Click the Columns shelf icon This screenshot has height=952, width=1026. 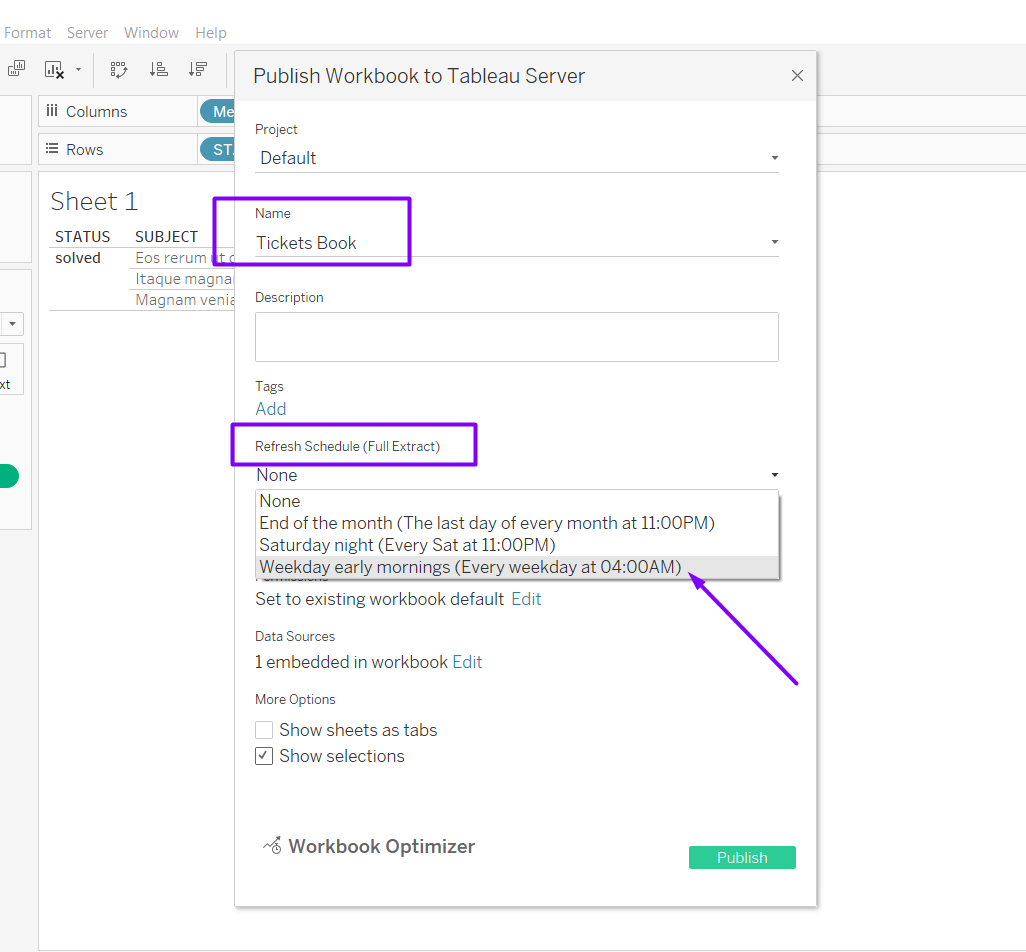coord(52,111)
